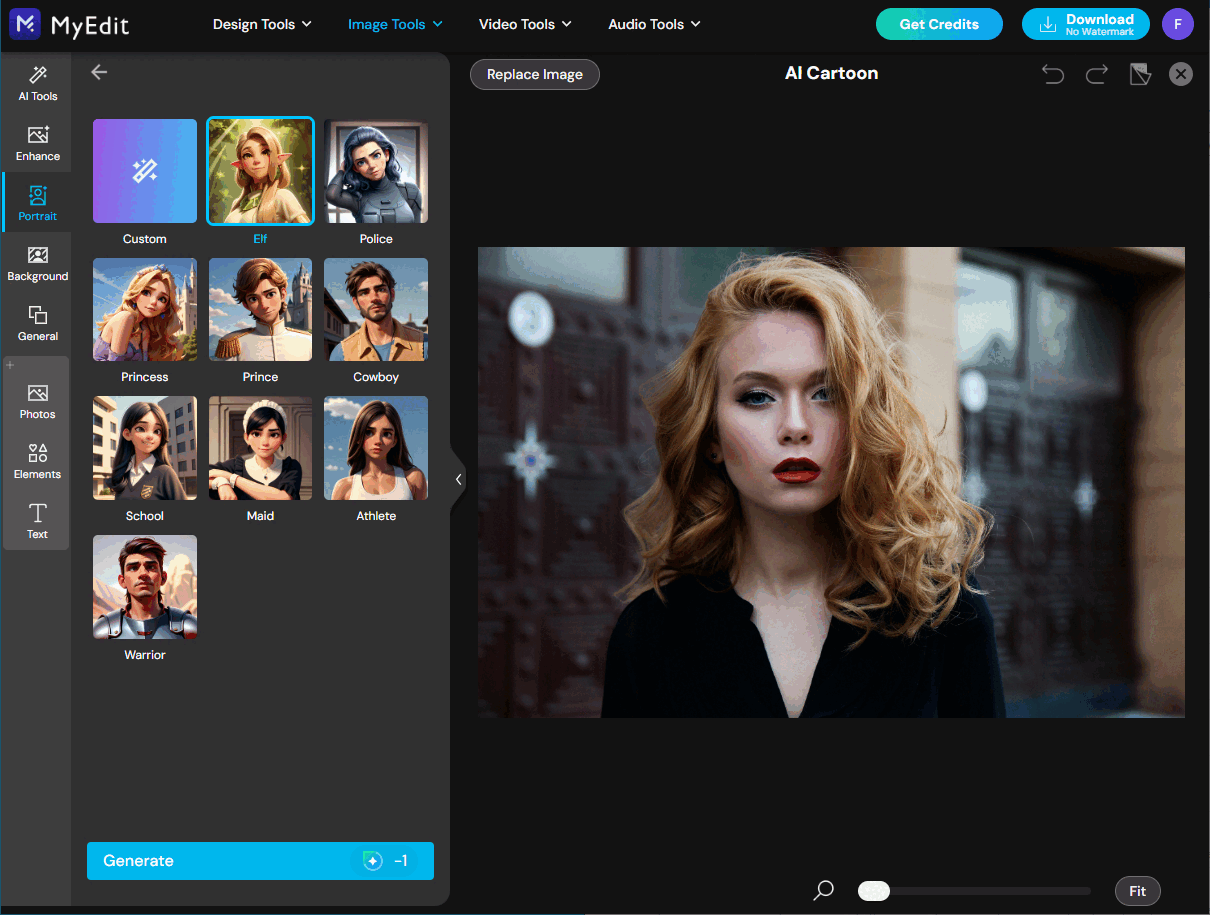Open the Video Tools dropdown menu
The width and height of the screenshot is (1210, 915).
[525, 24]
